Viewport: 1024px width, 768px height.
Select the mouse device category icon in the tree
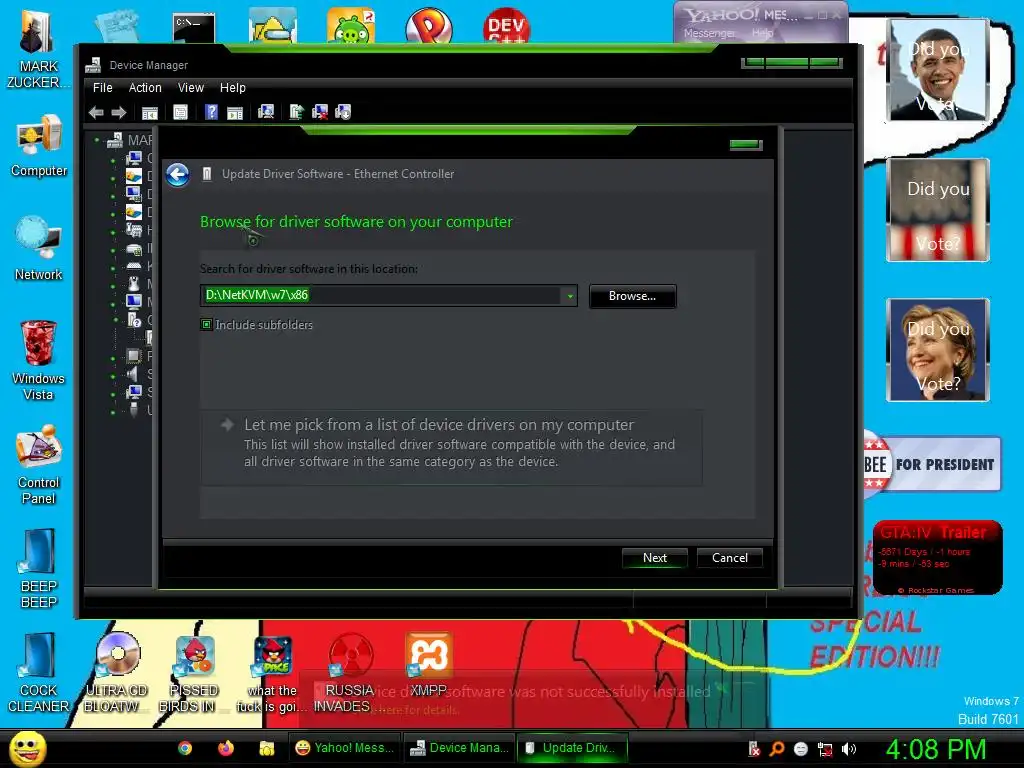(134, 283)
